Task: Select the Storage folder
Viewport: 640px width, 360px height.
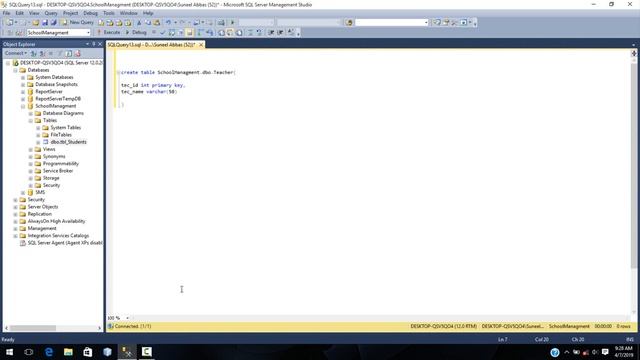Action: pos(51,178)
